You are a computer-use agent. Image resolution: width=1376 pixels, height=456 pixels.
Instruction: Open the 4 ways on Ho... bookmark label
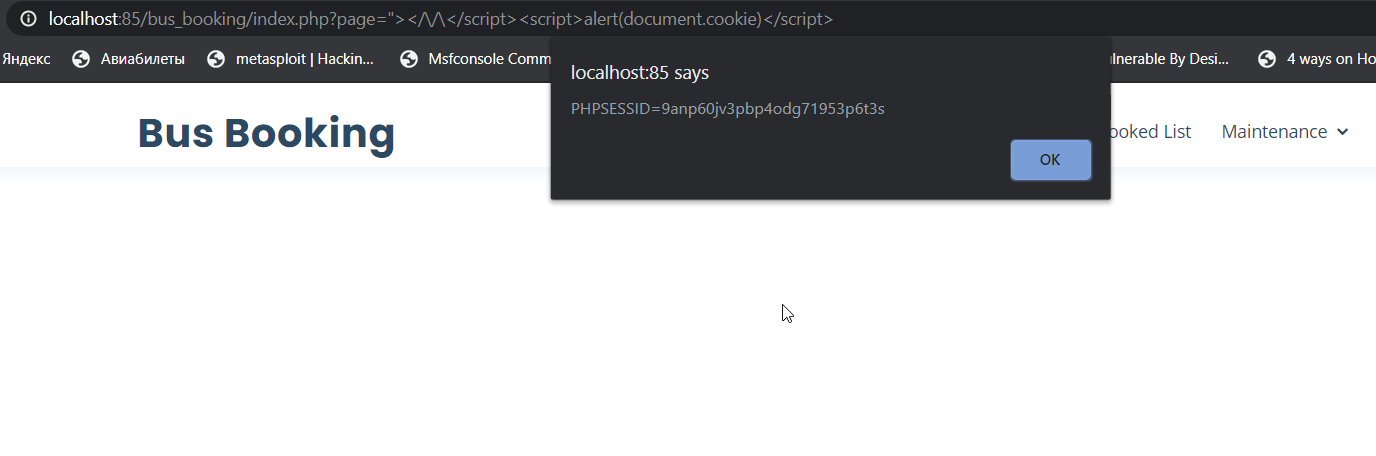[1330, 59]
